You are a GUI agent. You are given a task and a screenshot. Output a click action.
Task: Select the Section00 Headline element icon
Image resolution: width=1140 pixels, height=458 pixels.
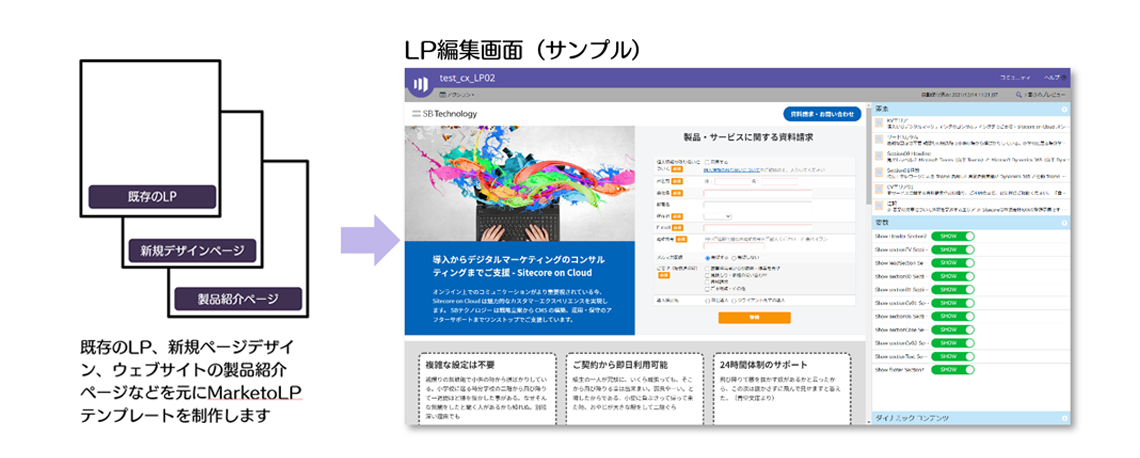point(879,157)
